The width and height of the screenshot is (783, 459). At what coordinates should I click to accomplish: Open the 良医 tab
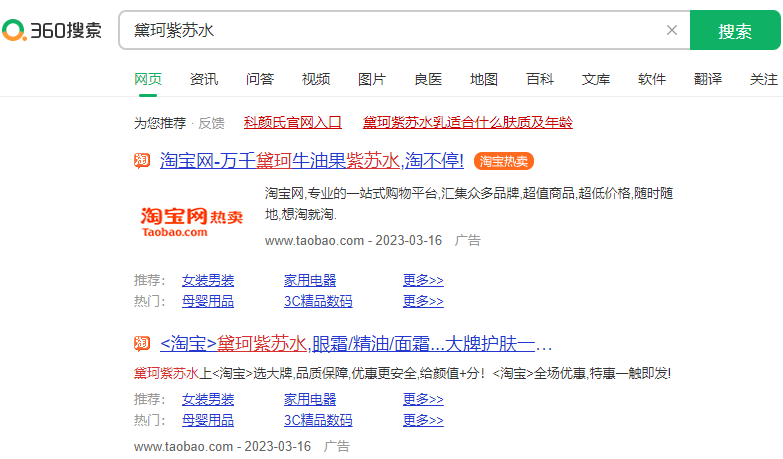pos(428,79)
